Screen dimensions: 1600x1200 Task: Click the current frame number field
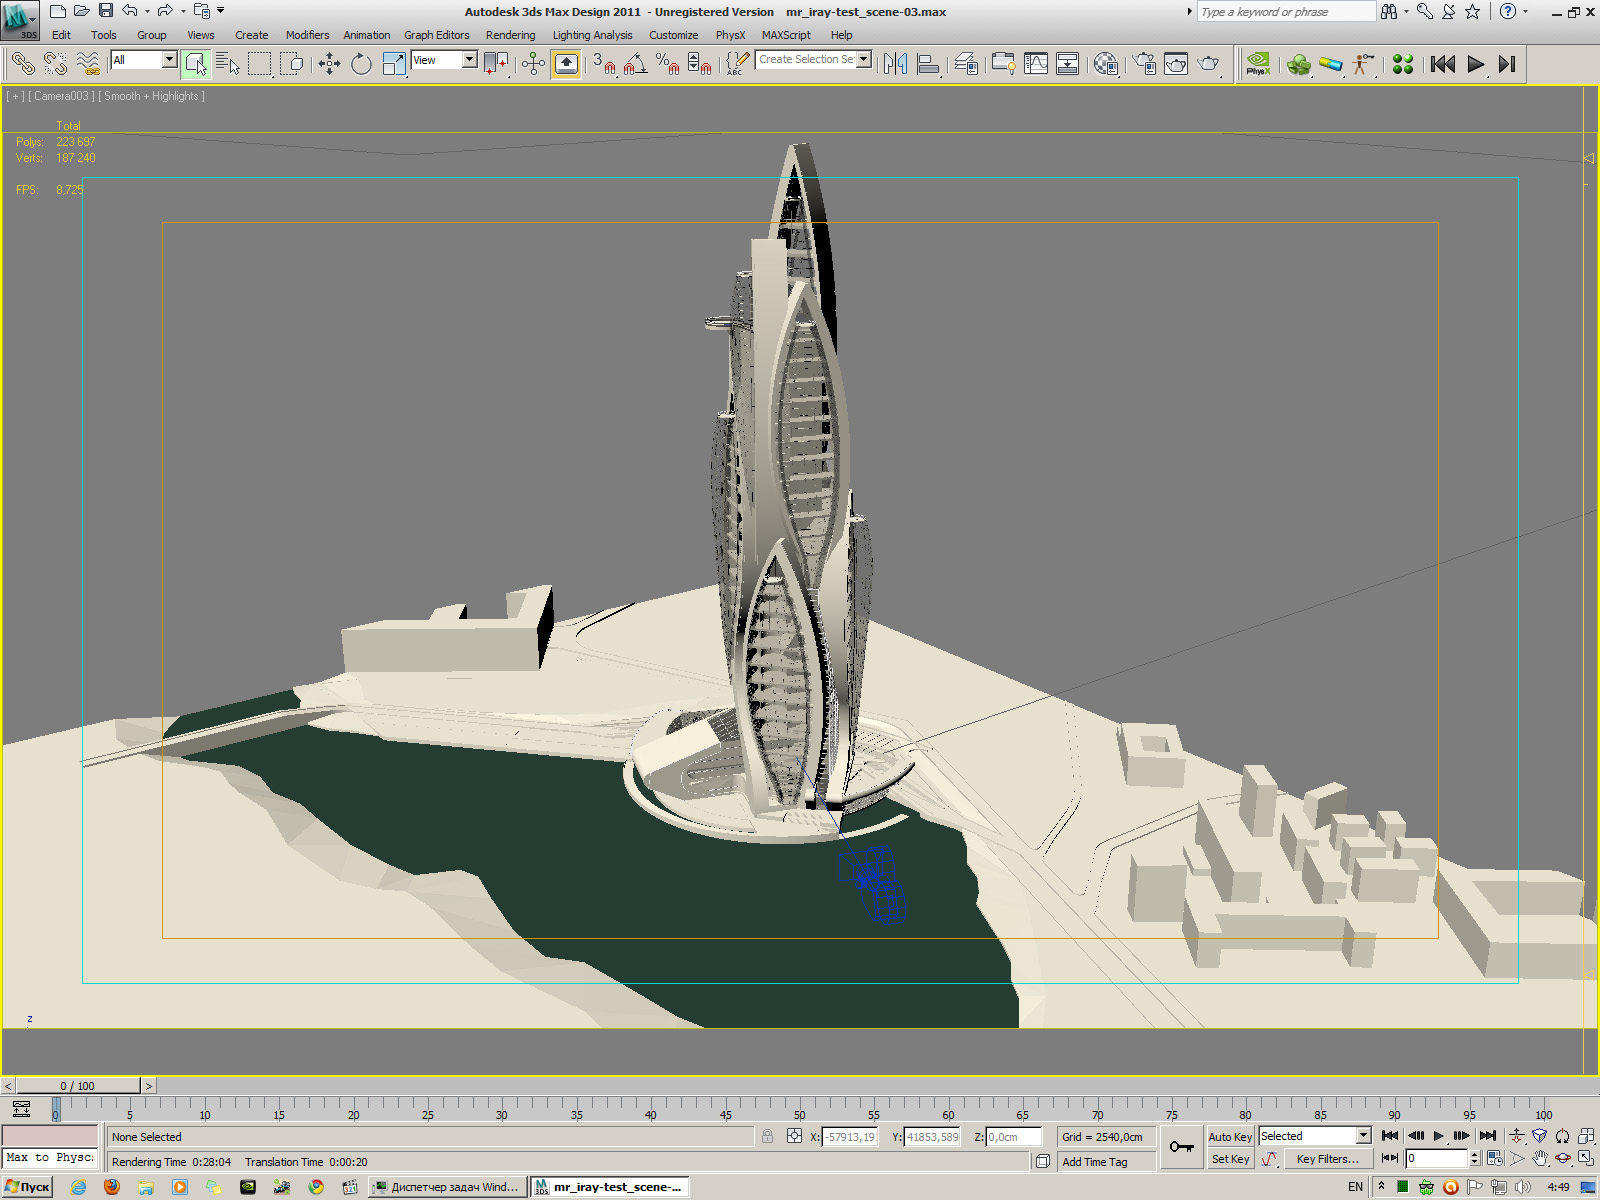[x=1436, y=1158]
